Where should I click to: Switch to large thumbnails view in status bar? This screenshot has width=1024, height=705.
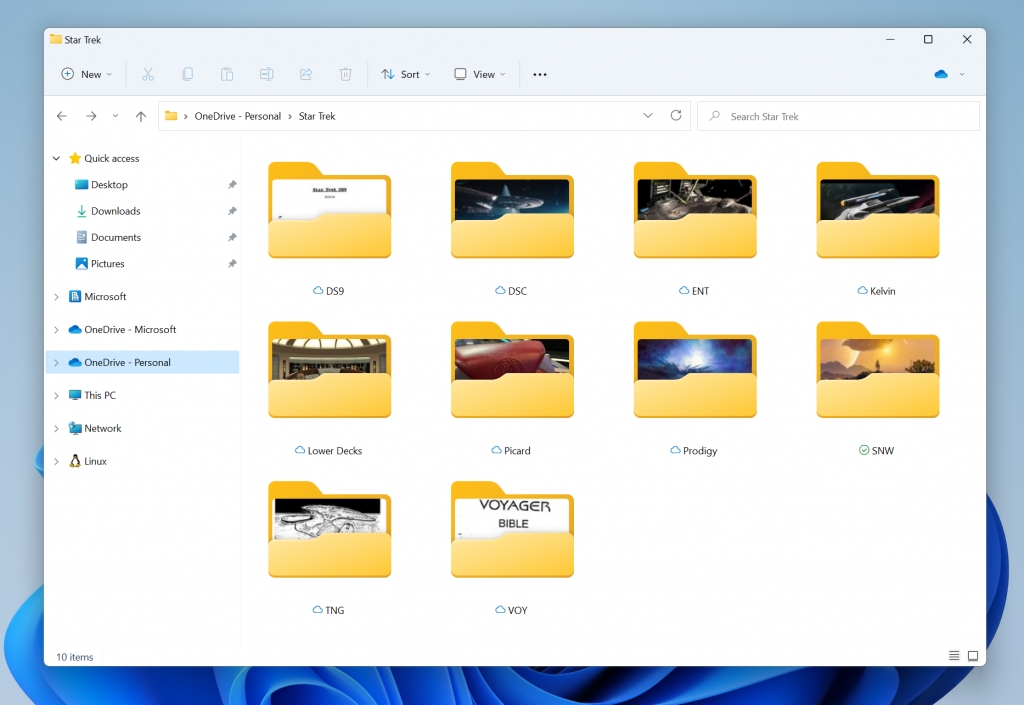(972, 656)
